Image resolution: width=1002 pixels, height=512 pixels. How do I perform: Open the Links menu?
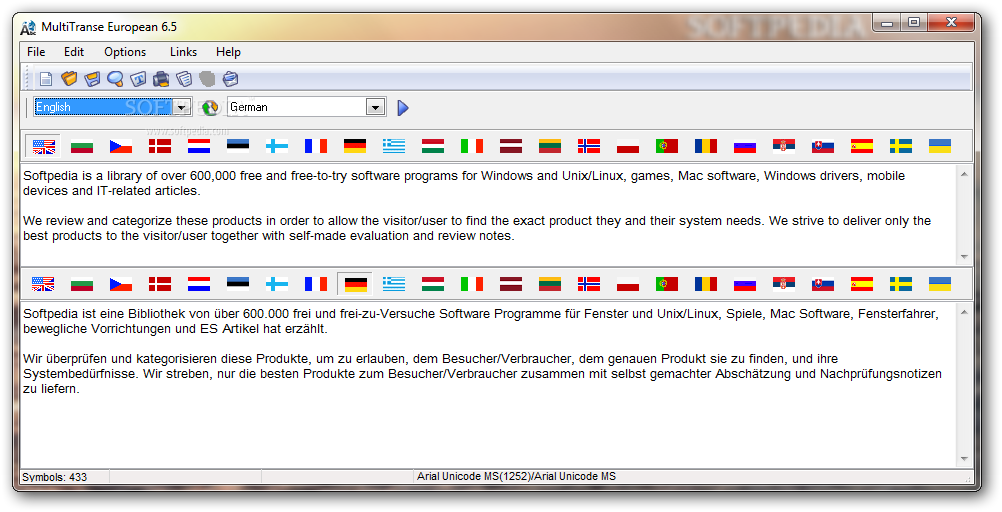[x=183, y=52]
